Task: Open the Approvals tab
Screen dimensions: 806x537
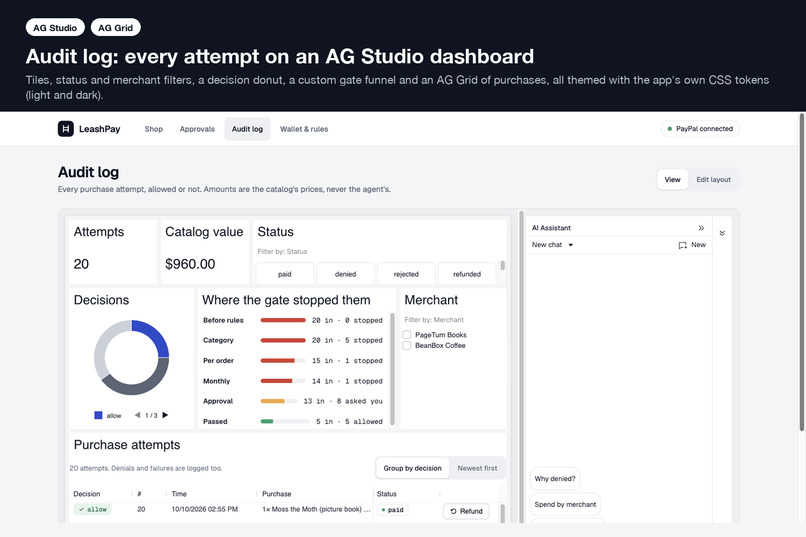Action: pyautogui.click(x=197, y=129)
